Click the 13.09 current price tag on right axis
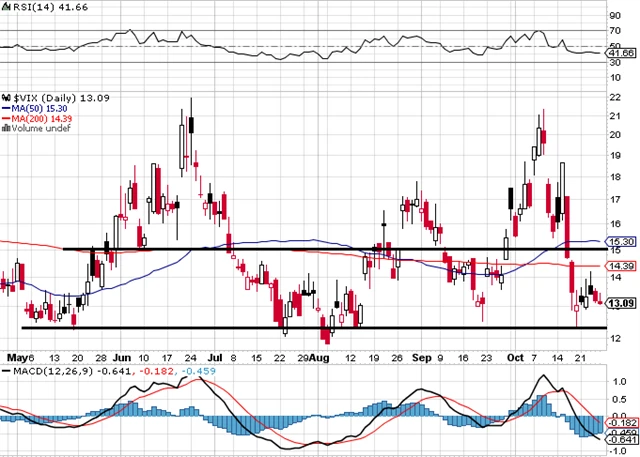 tap(621, 304)
